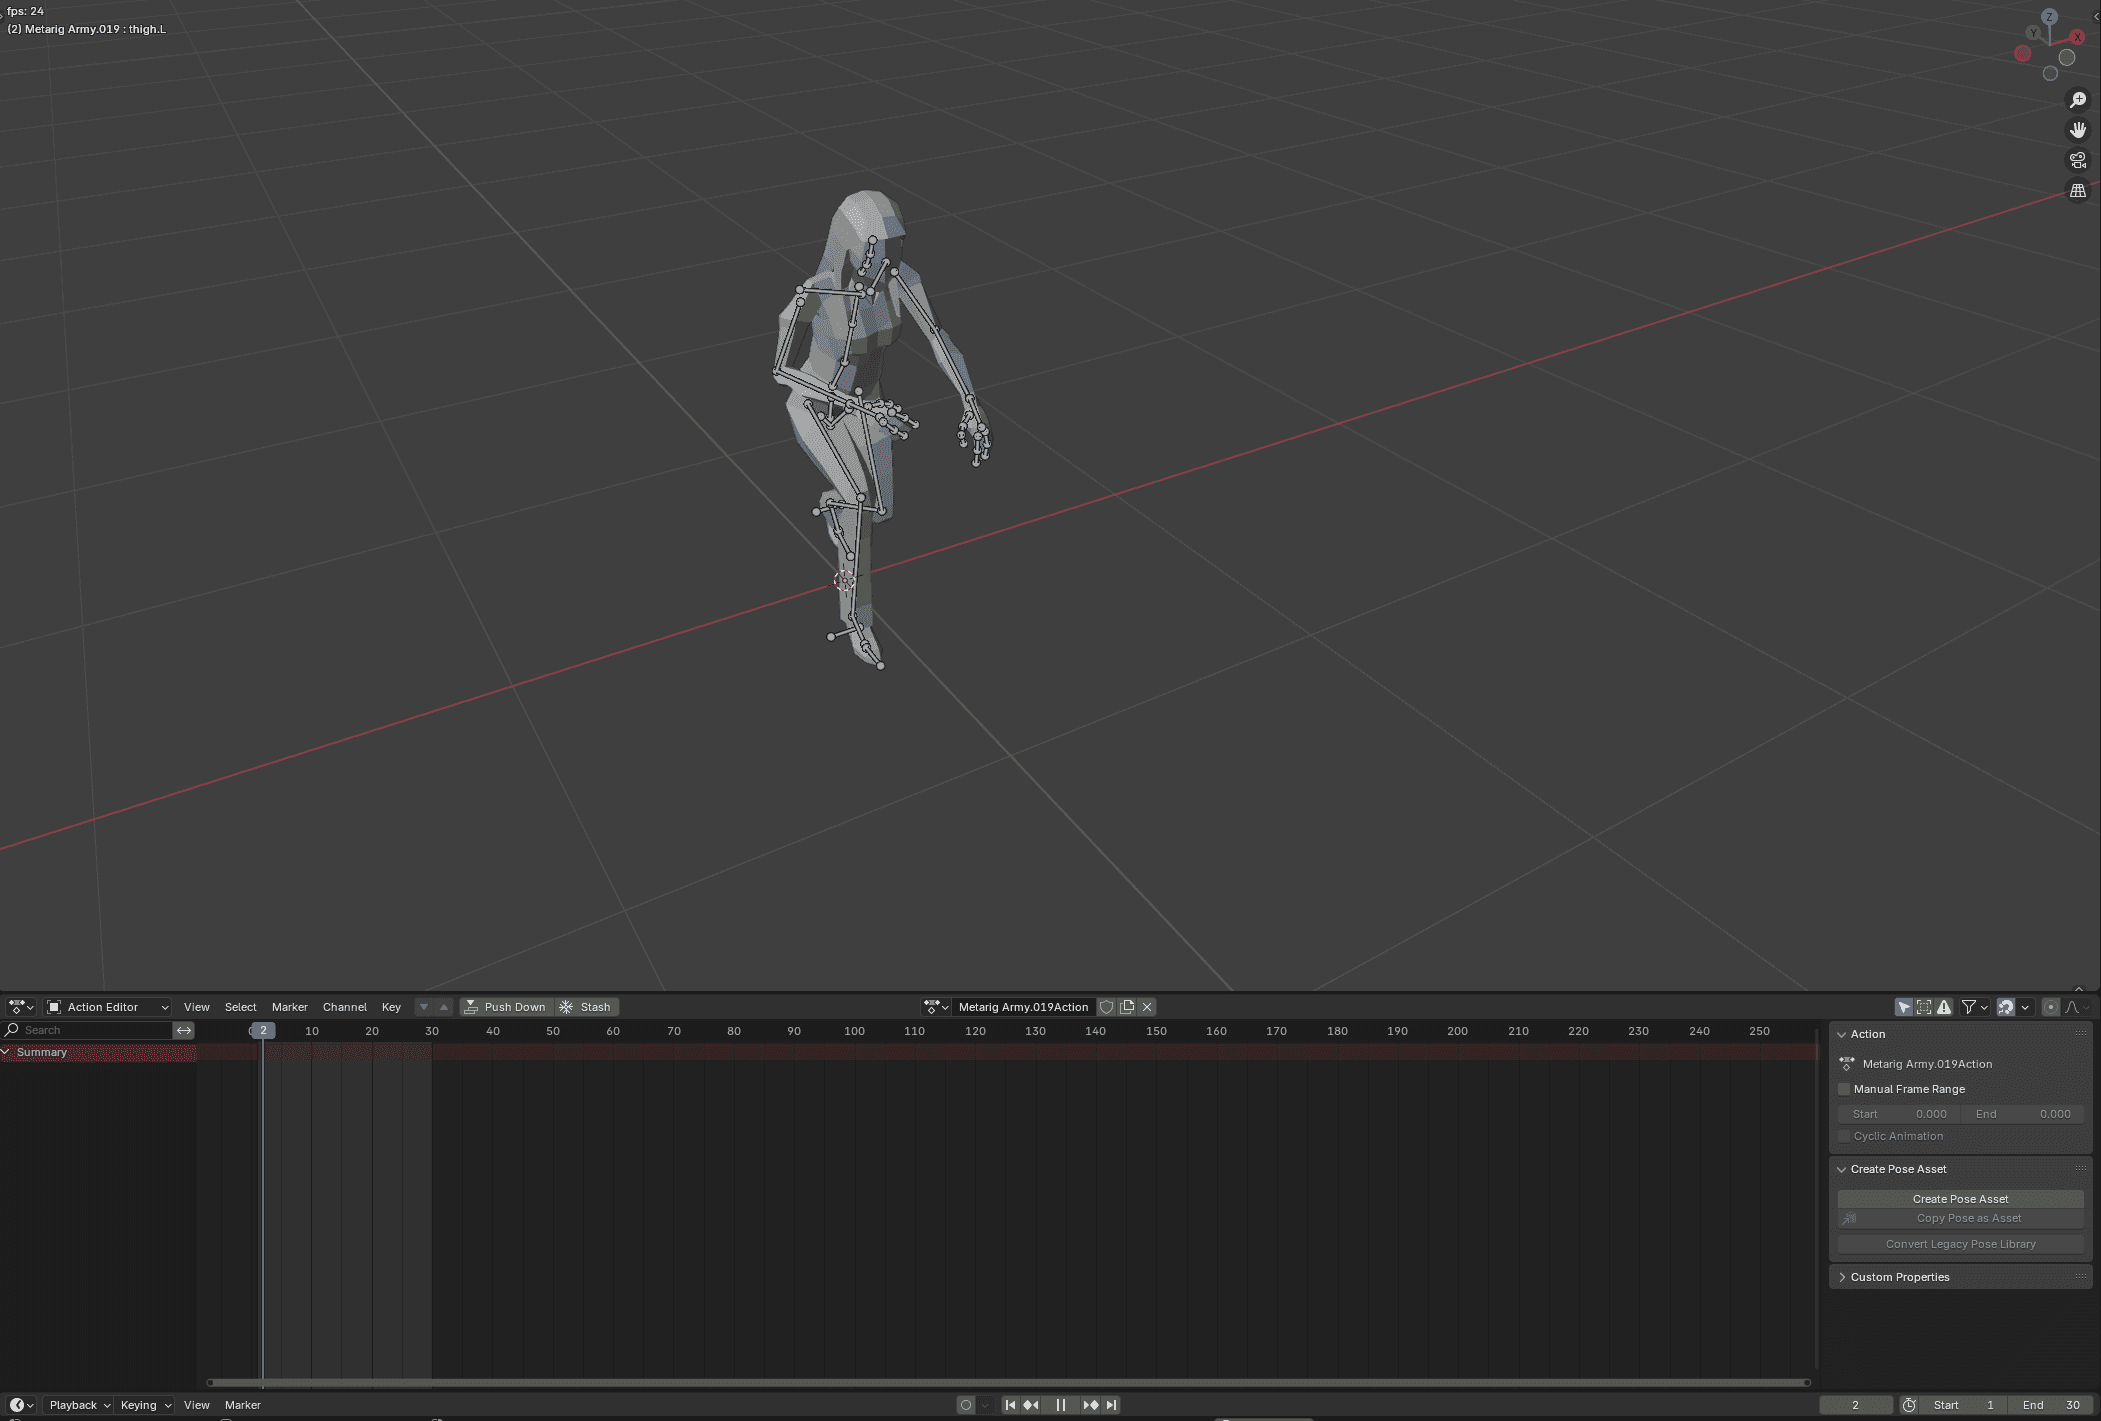This screenshot has width=2101, height=1421.
Task: Enable Manual Frame Range checkbox
Action: [1845, 1089]
